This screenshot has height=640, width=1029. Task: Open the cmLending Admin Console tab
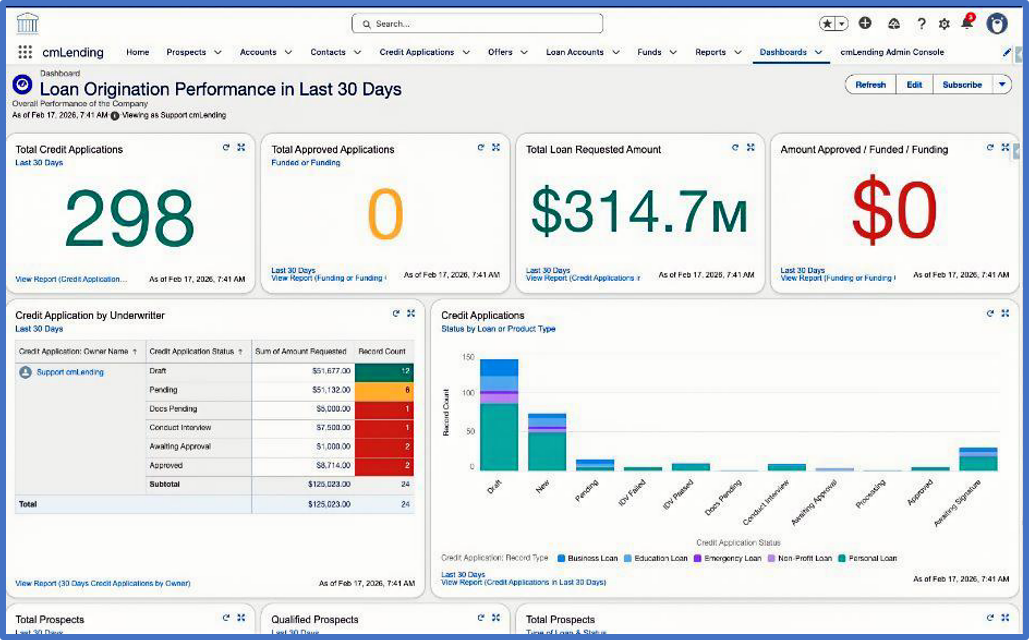coord(892,52)
